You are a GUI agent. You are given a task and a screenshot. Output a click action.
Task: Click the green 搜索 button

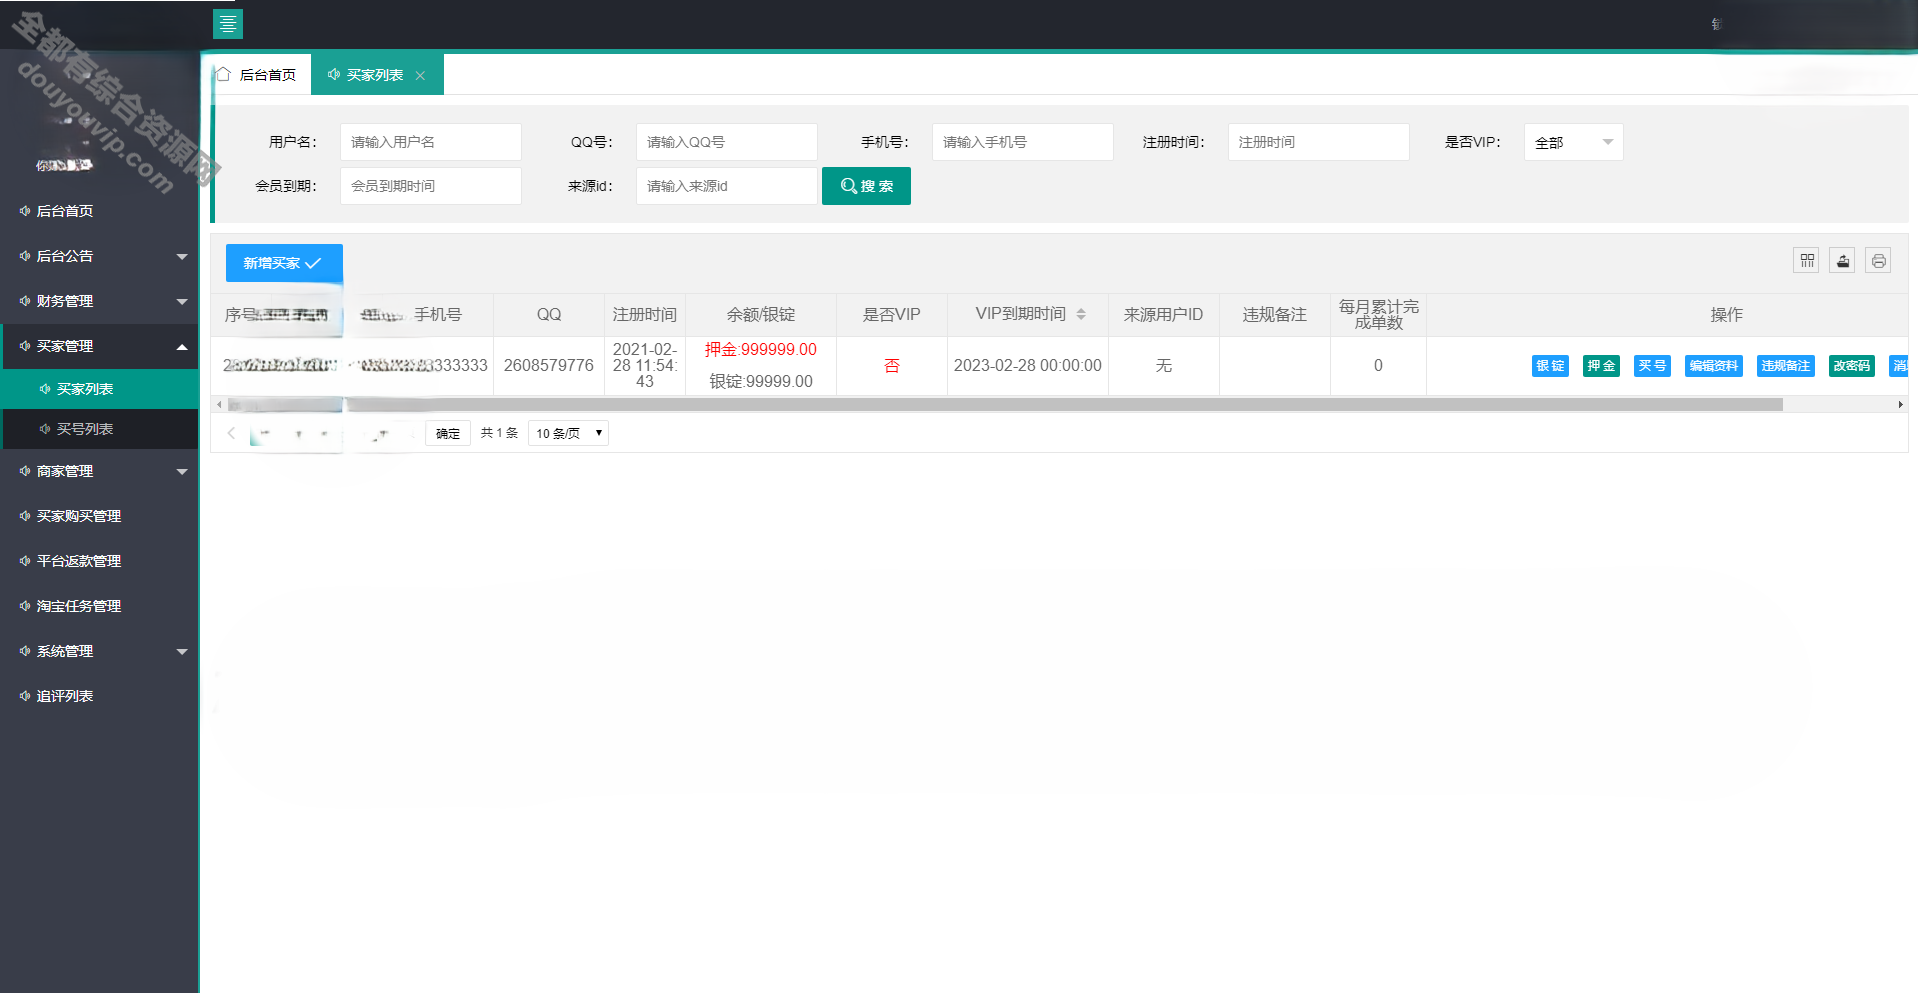coord(866,186)
